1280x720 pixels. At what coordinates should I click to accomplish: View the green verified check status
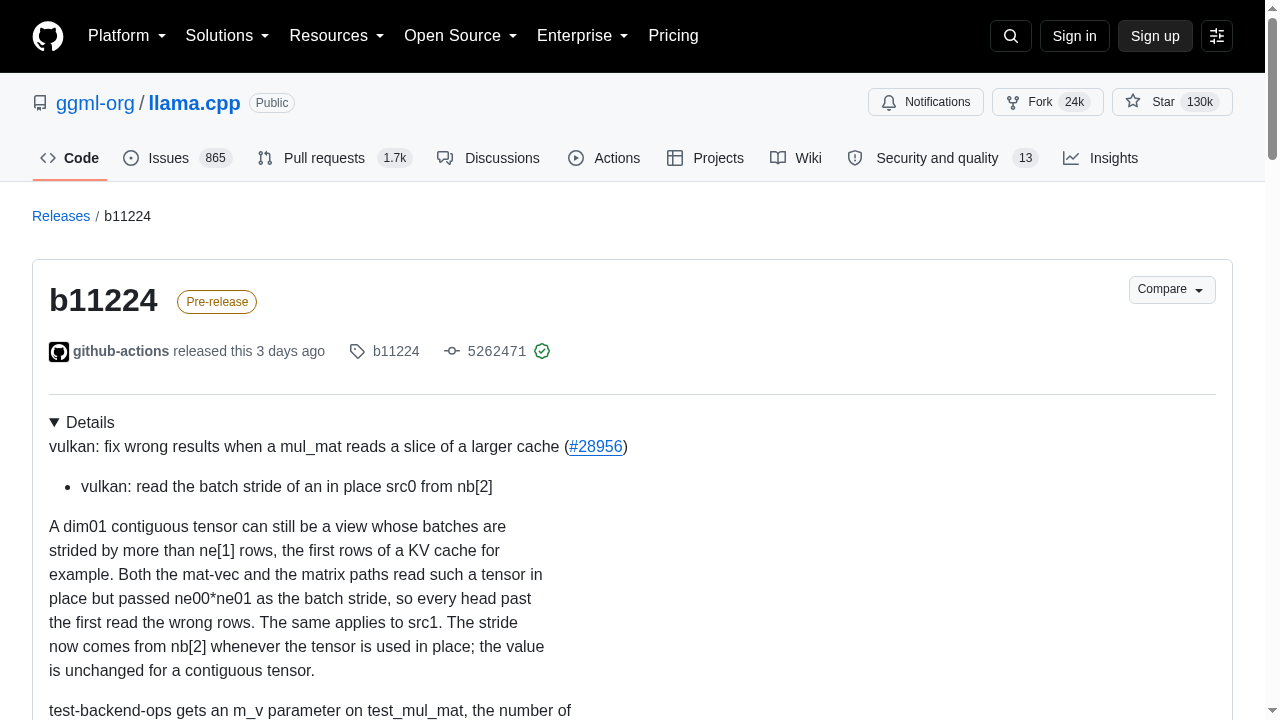click(x=542, y=351)
